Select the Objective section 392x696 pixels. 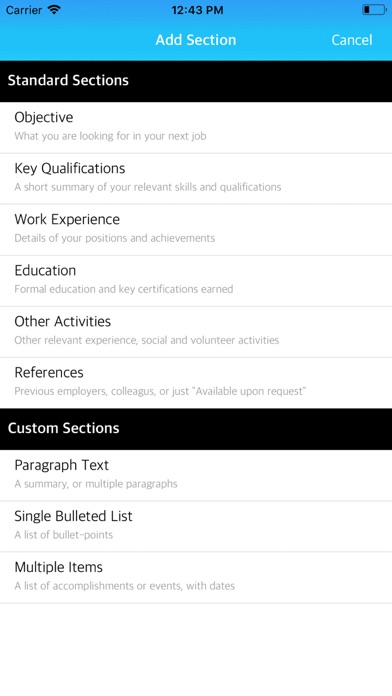196,127
